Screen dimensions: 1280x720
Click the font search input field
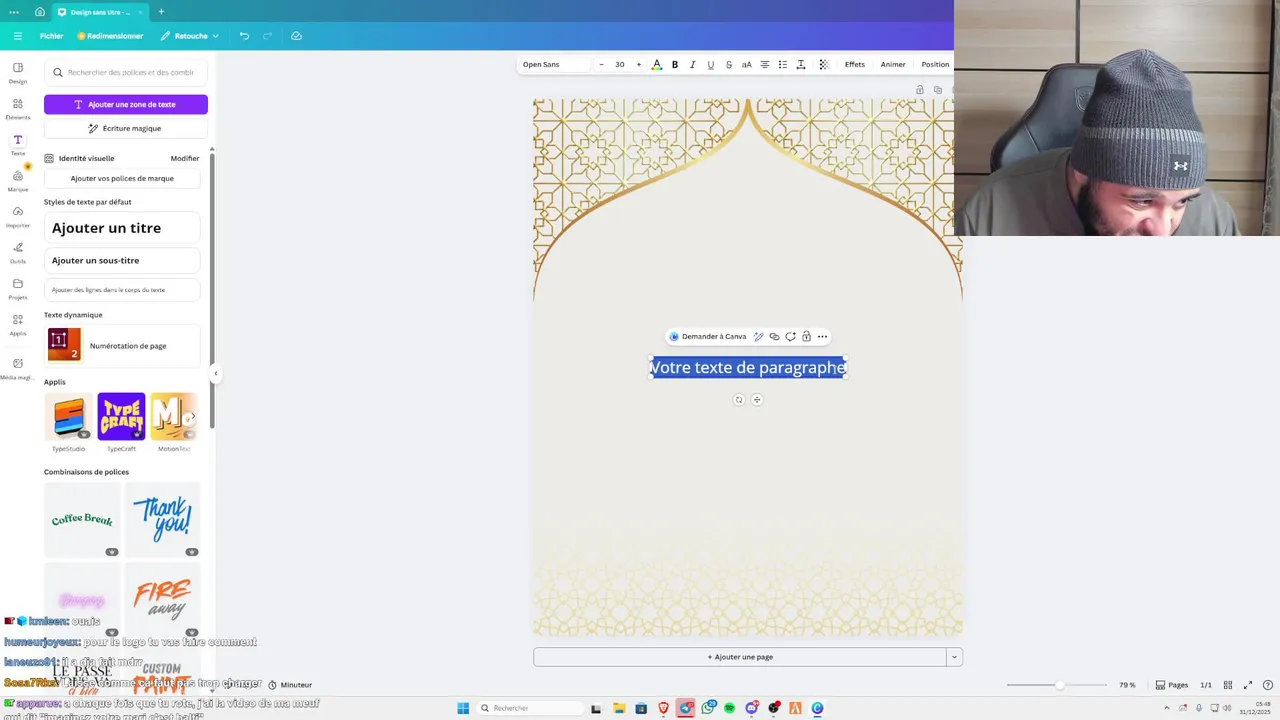click(x=126, y=72)
